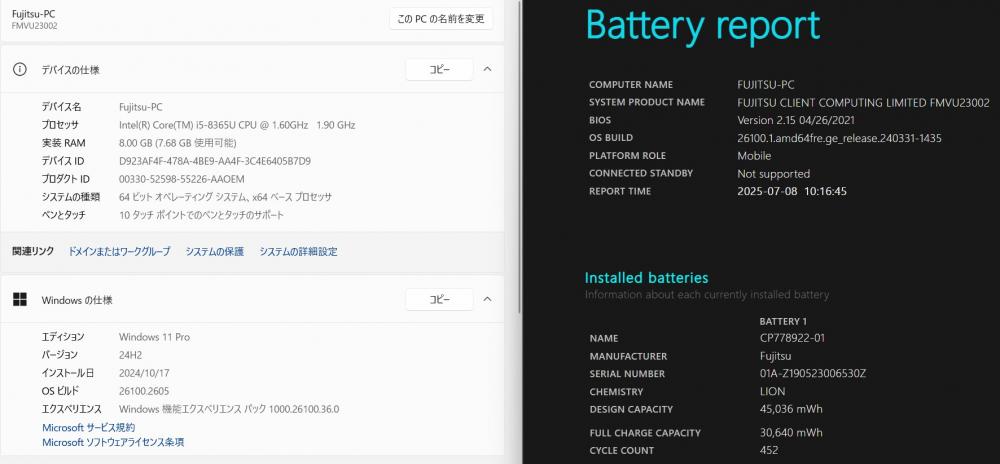Viewport: 1000px width, 464px height.
Task: Select the version 24H2 value
Action: [133, 354]
